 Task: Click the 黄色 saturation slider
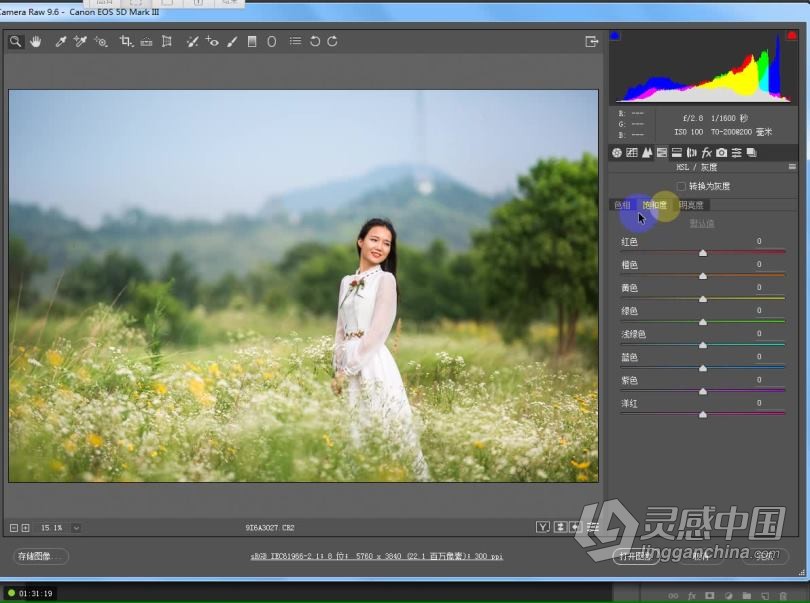pyautogui.click(x=703, y=299)
